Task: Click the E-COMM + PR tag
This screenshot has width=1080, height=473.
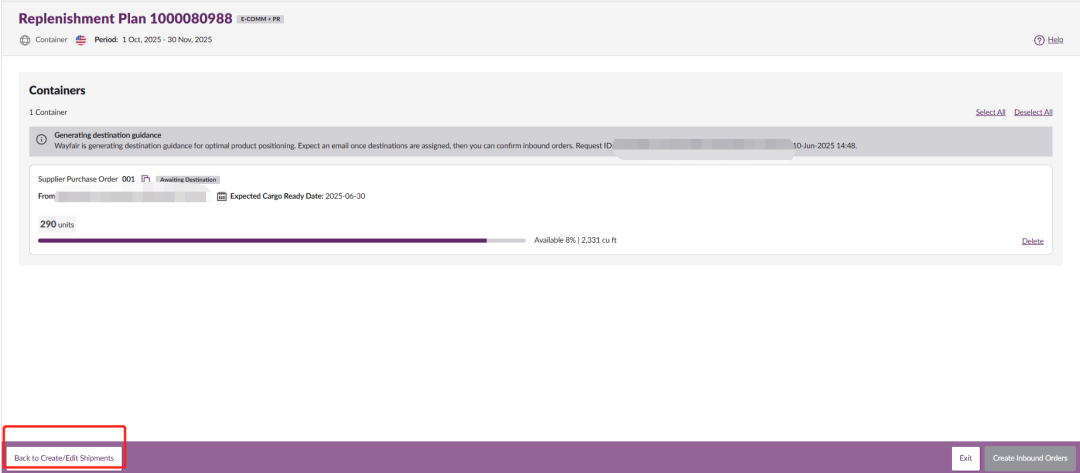Action: (x=260, y=19)
